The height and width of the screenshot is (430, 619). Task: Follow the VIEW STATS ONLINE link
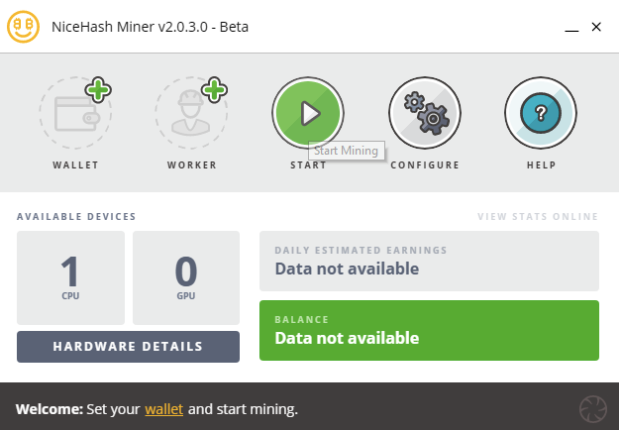point(538,217)
